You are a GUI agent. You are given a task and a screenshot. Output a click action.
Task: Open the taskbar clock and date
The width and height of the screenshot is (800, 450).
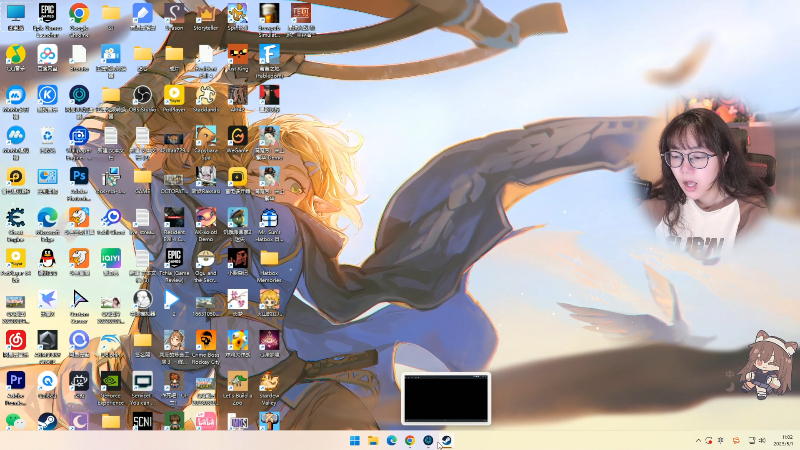786,440
